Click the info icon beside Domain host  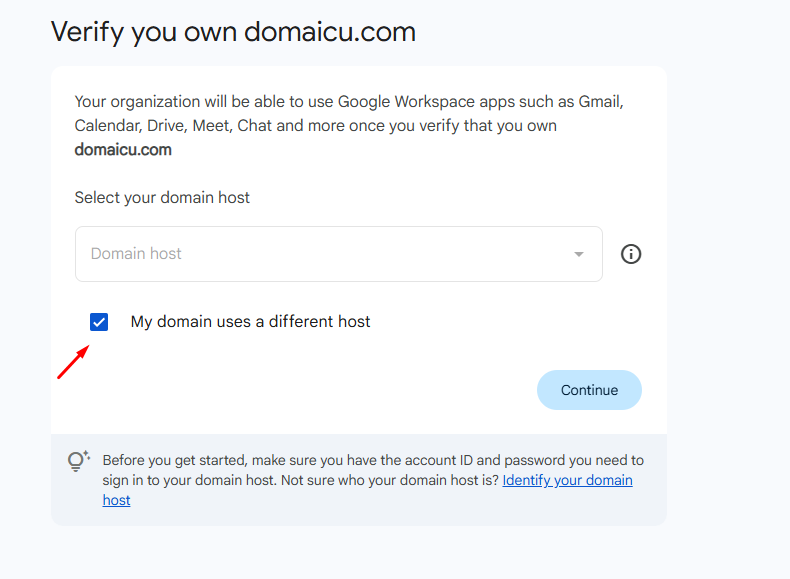(631, 254)
